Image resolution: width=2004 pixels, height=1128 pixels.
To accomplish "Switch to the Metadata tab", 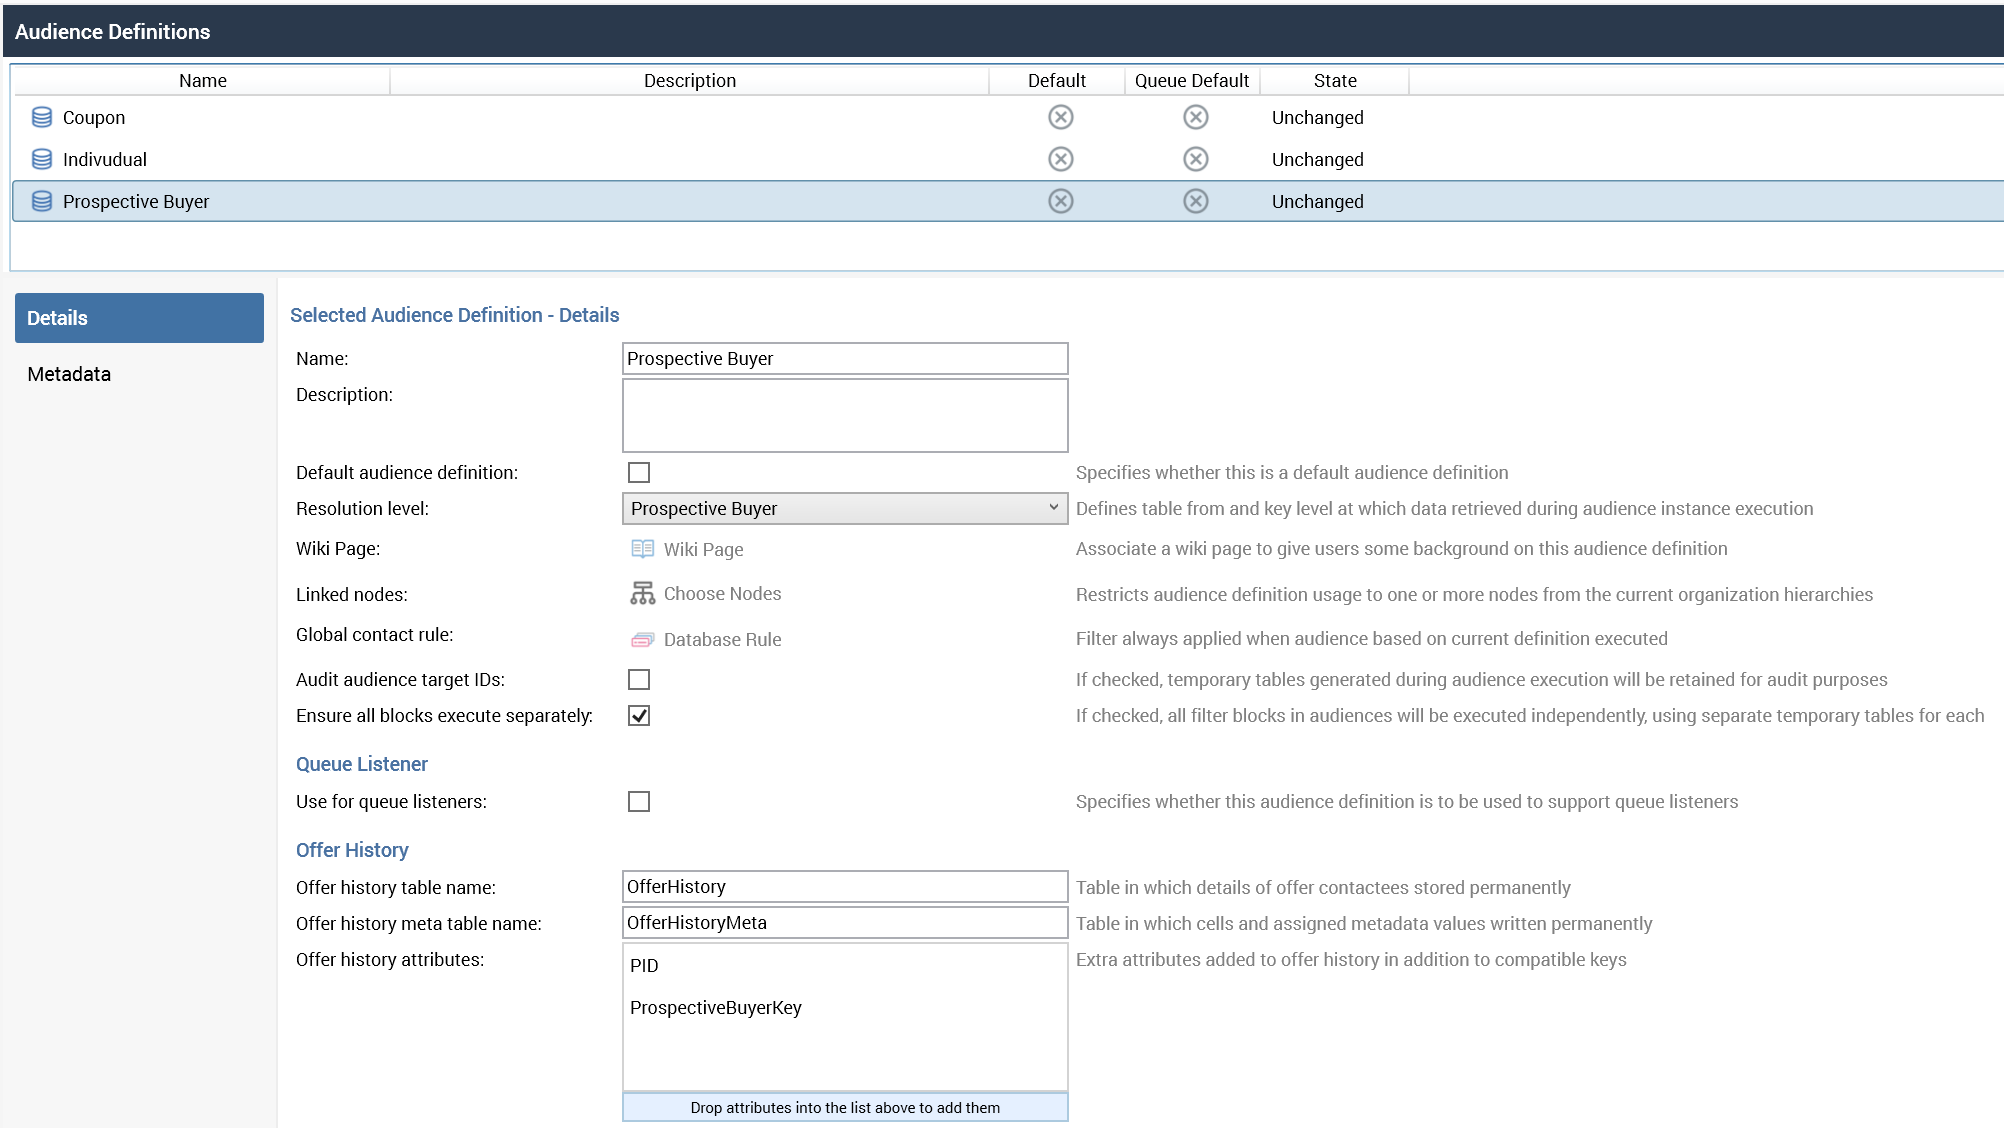I will coord(70,374).
